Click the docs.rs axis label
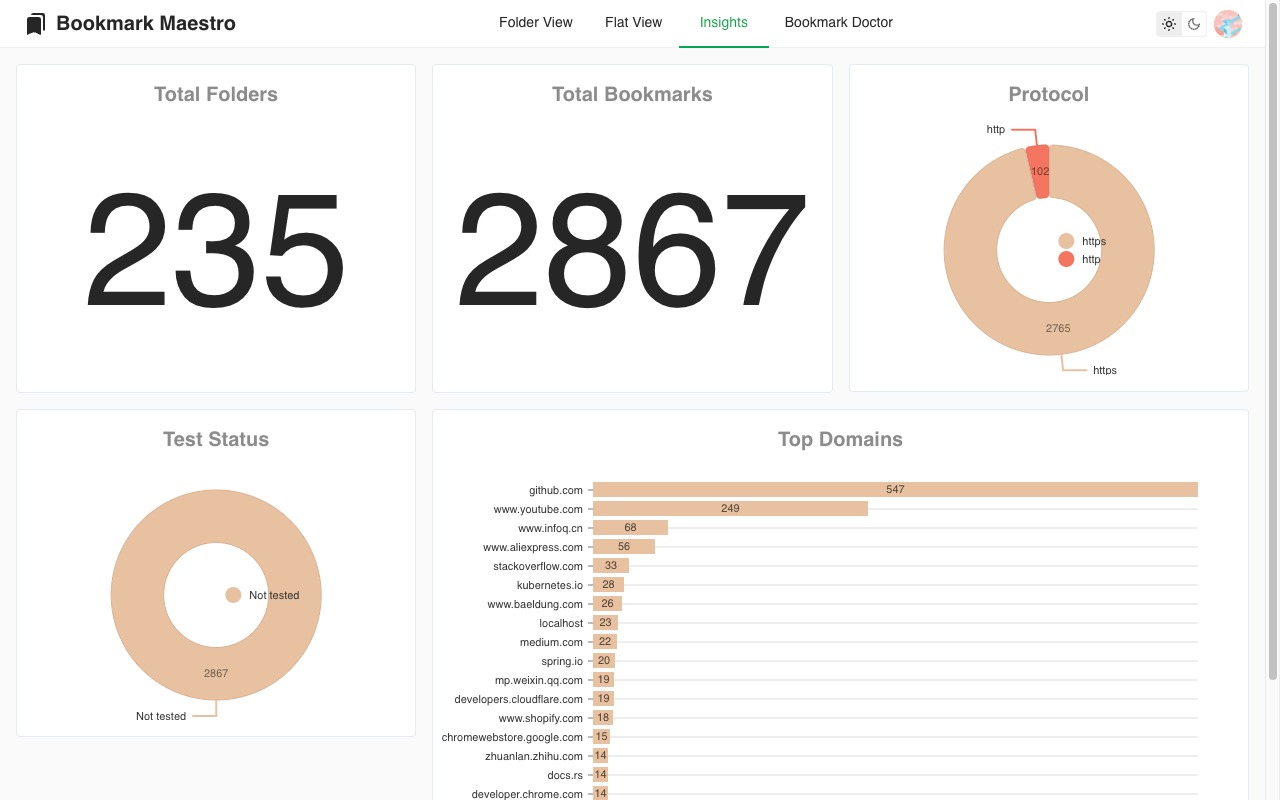Viewport: 1280px width, 800px height. [x=565, y=775]
